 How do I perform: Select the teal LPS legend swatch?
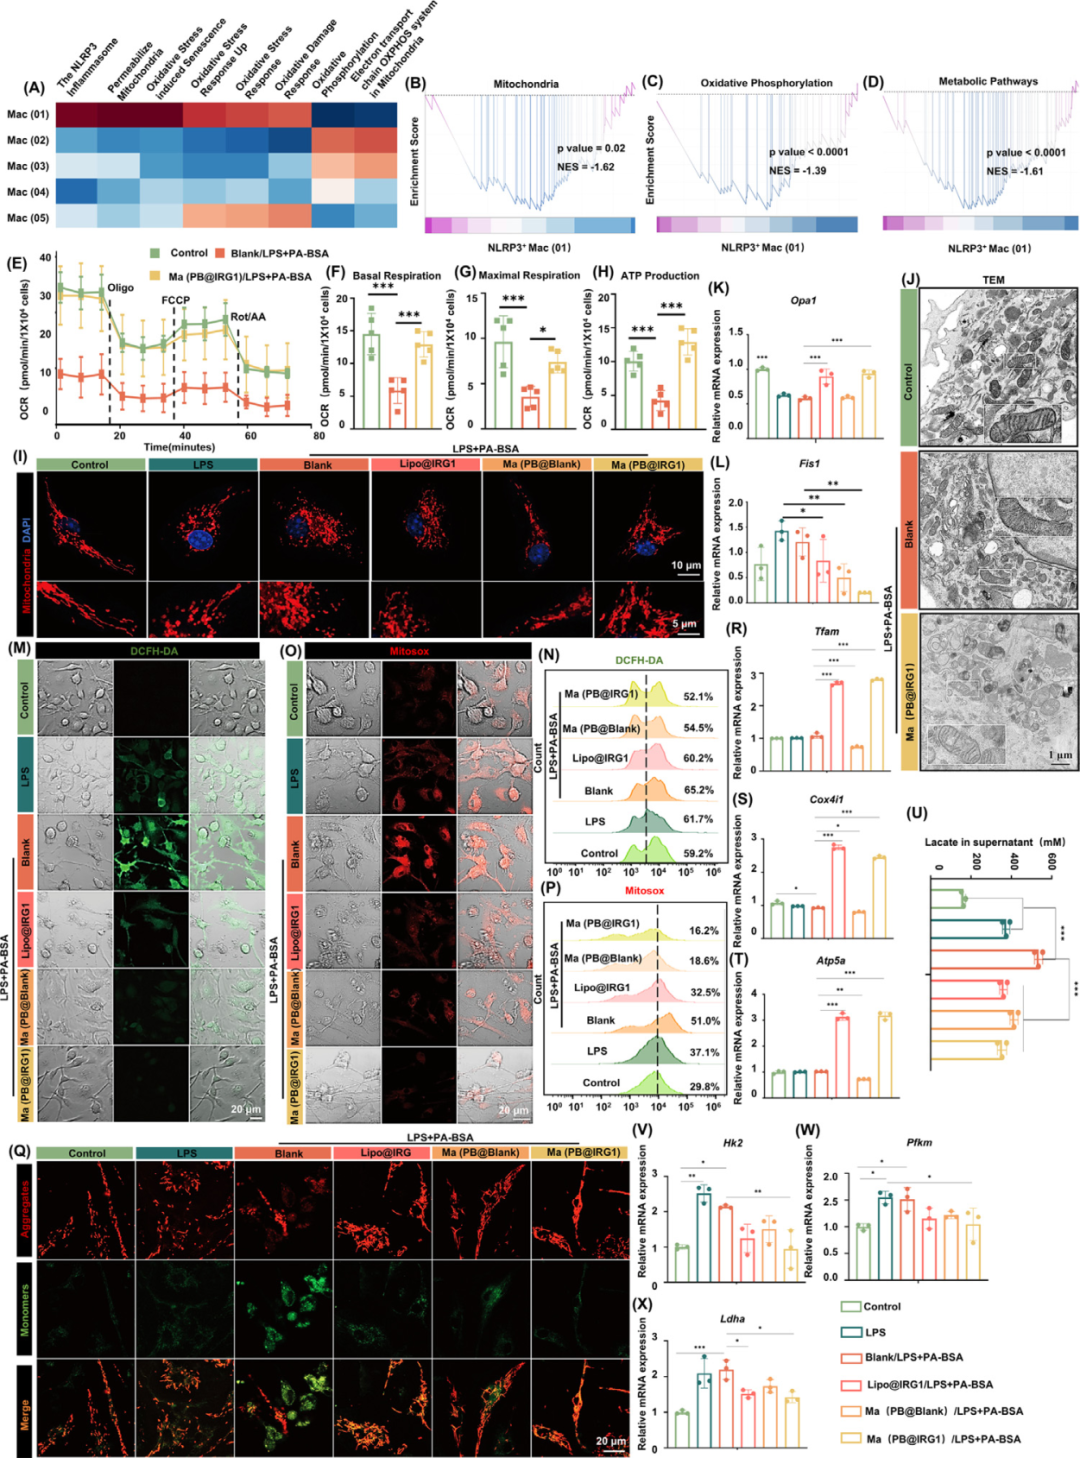[x=851, y=1332]
